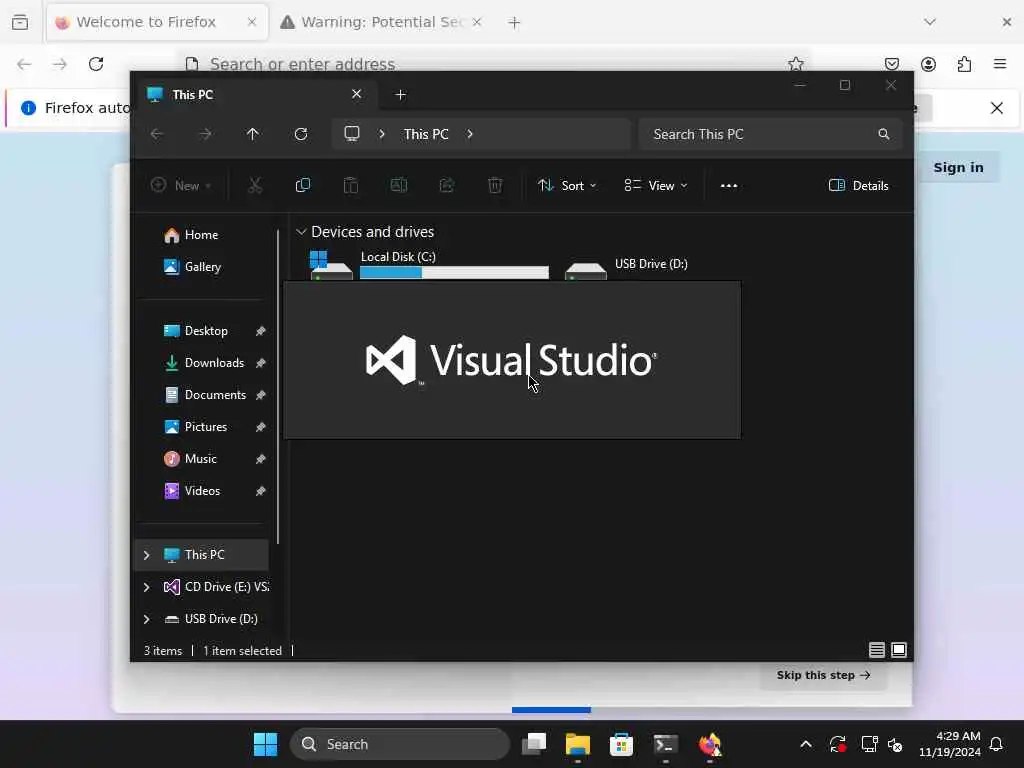
Task: Expand USB Drive (D:) tree node
Action: [x=146, y=619]
